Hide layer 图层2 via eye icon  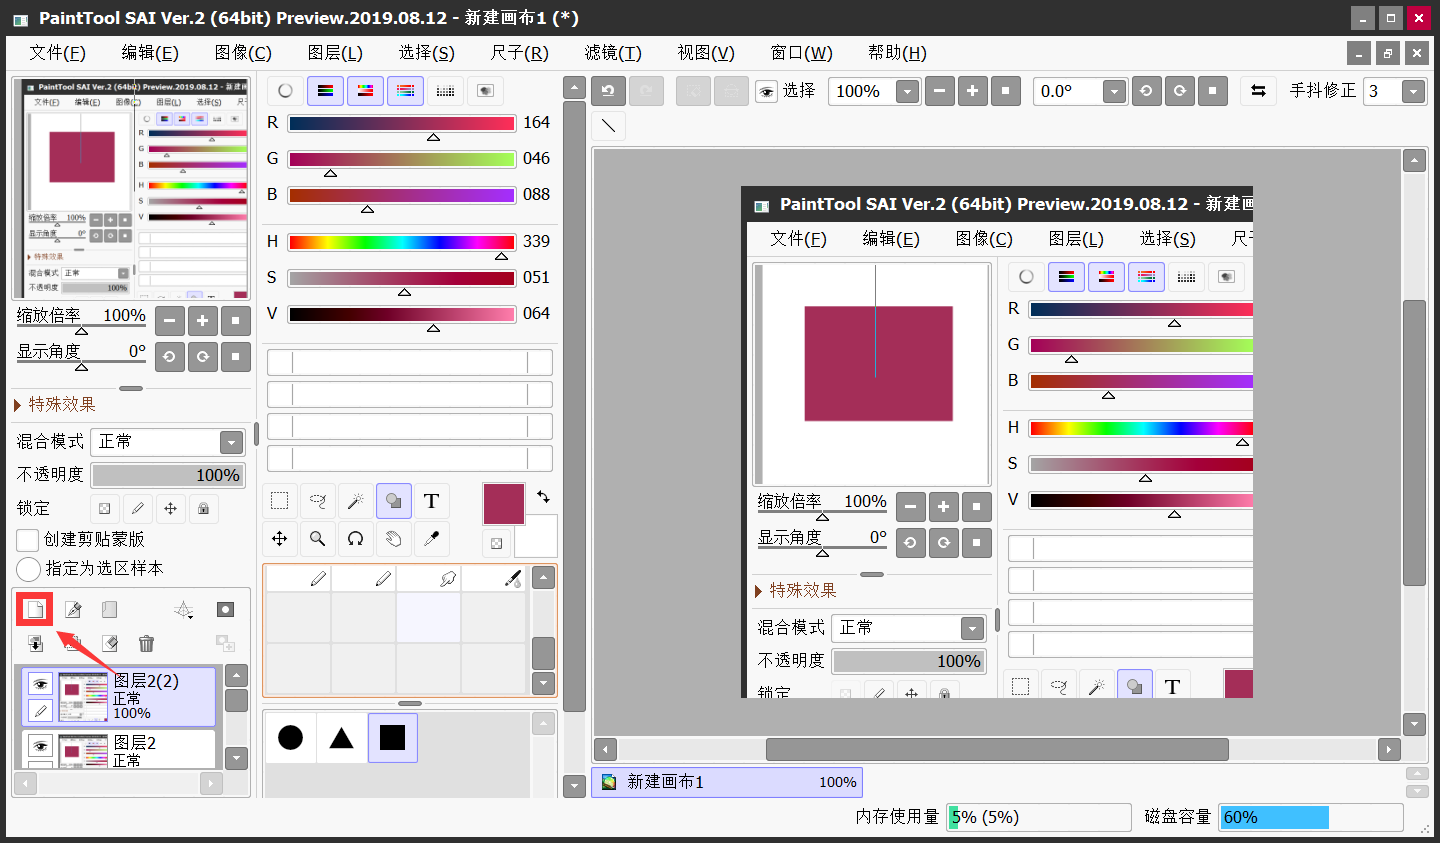(x=40, y=746)
